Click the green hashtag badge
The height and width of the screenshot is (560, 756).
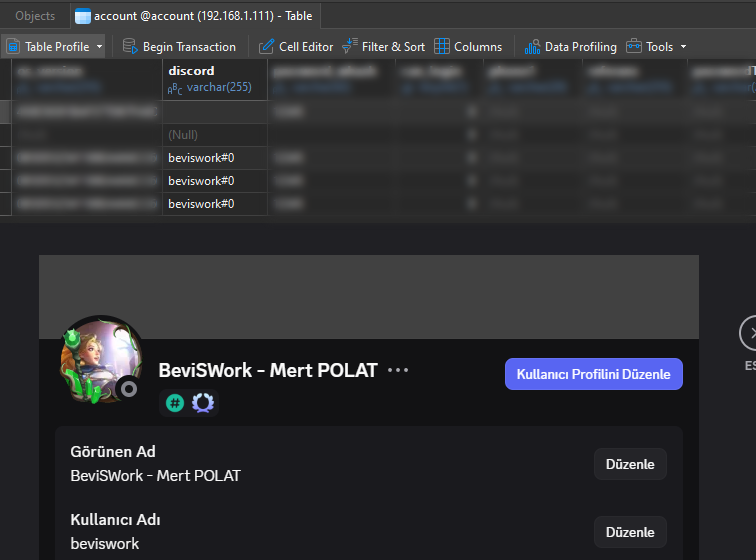click(x=175, y=403)
